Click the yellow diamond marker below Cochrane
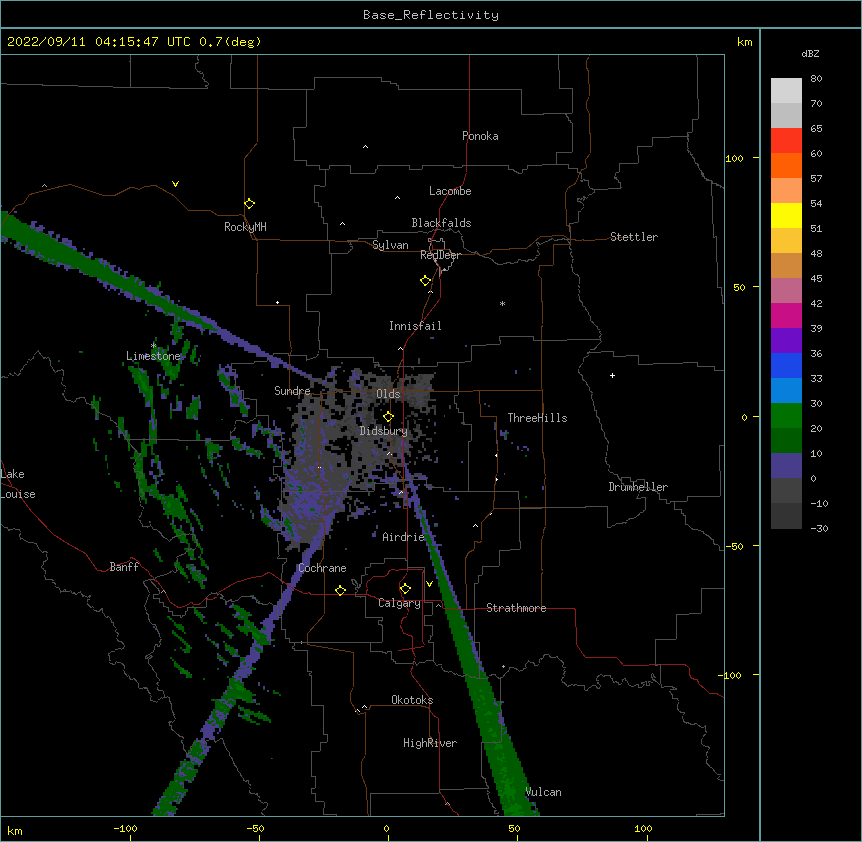The width and height of the screenshot is (862, 842). pyautogui.click(x=340, y=590)
